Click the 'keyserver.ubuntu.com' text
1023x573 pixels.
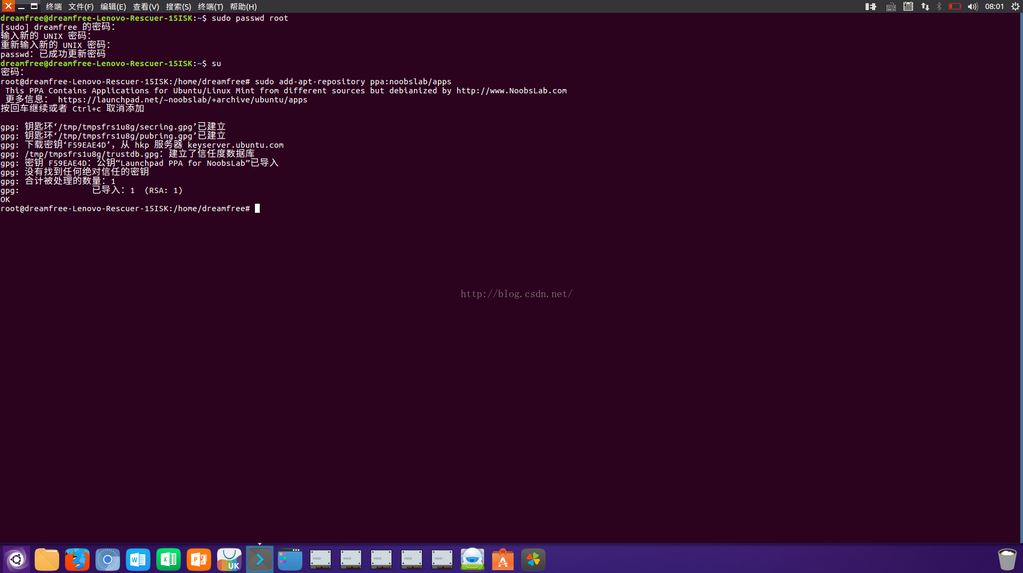pos(236,145)
